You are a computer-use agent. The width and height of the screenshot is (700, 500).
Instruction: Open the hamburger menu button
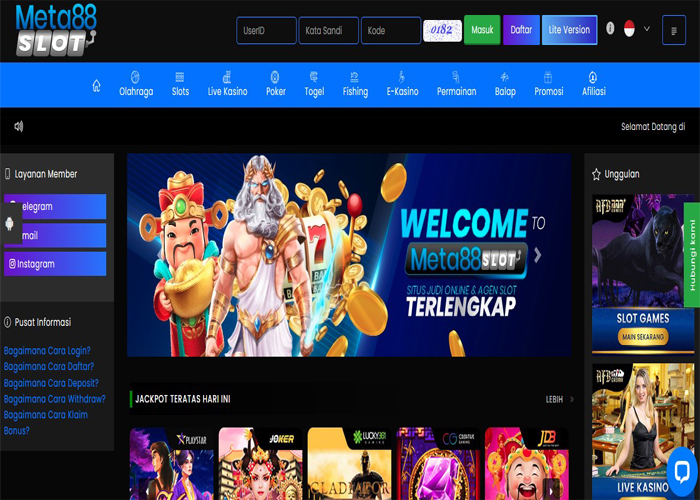point(674,30)
